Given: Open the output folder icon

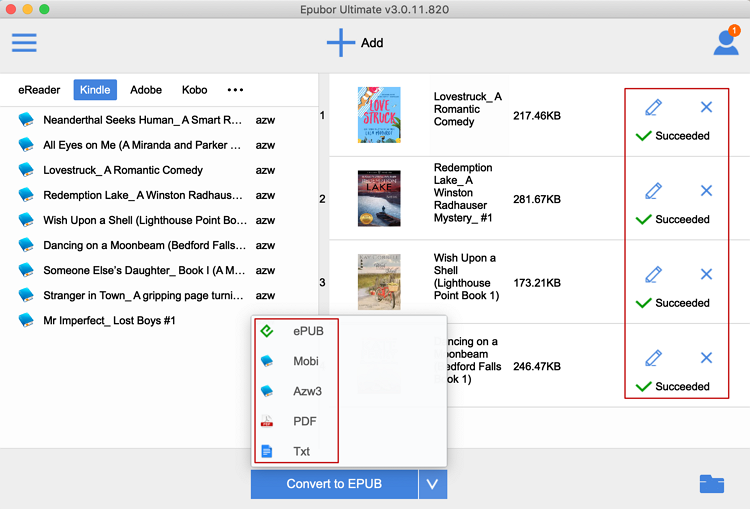Looking at the screenshot, I should click(712, 484).
